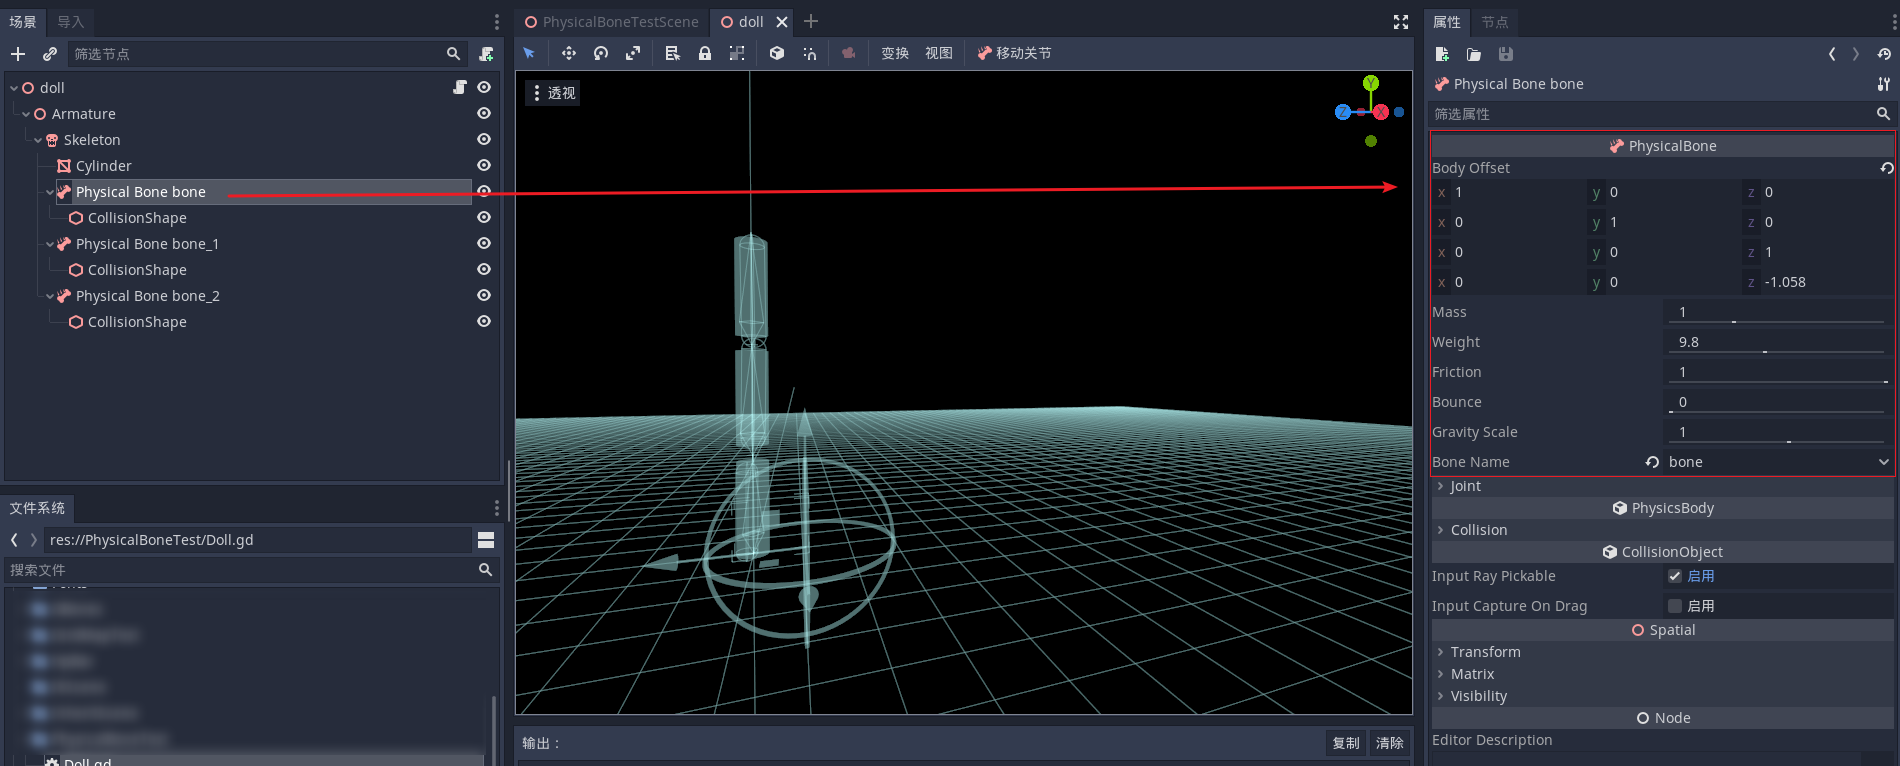Instance a child scene via link icon
Screen dimensions: 1900x766
50,54
